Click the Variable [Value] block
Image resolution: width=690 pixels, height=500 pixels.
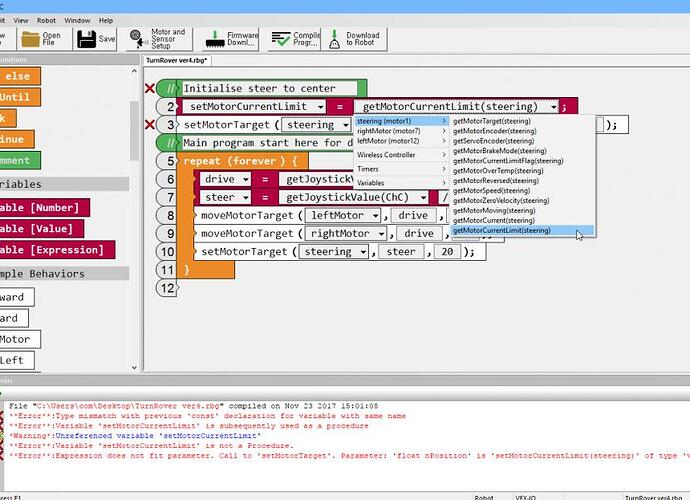[x=42, y=229]
